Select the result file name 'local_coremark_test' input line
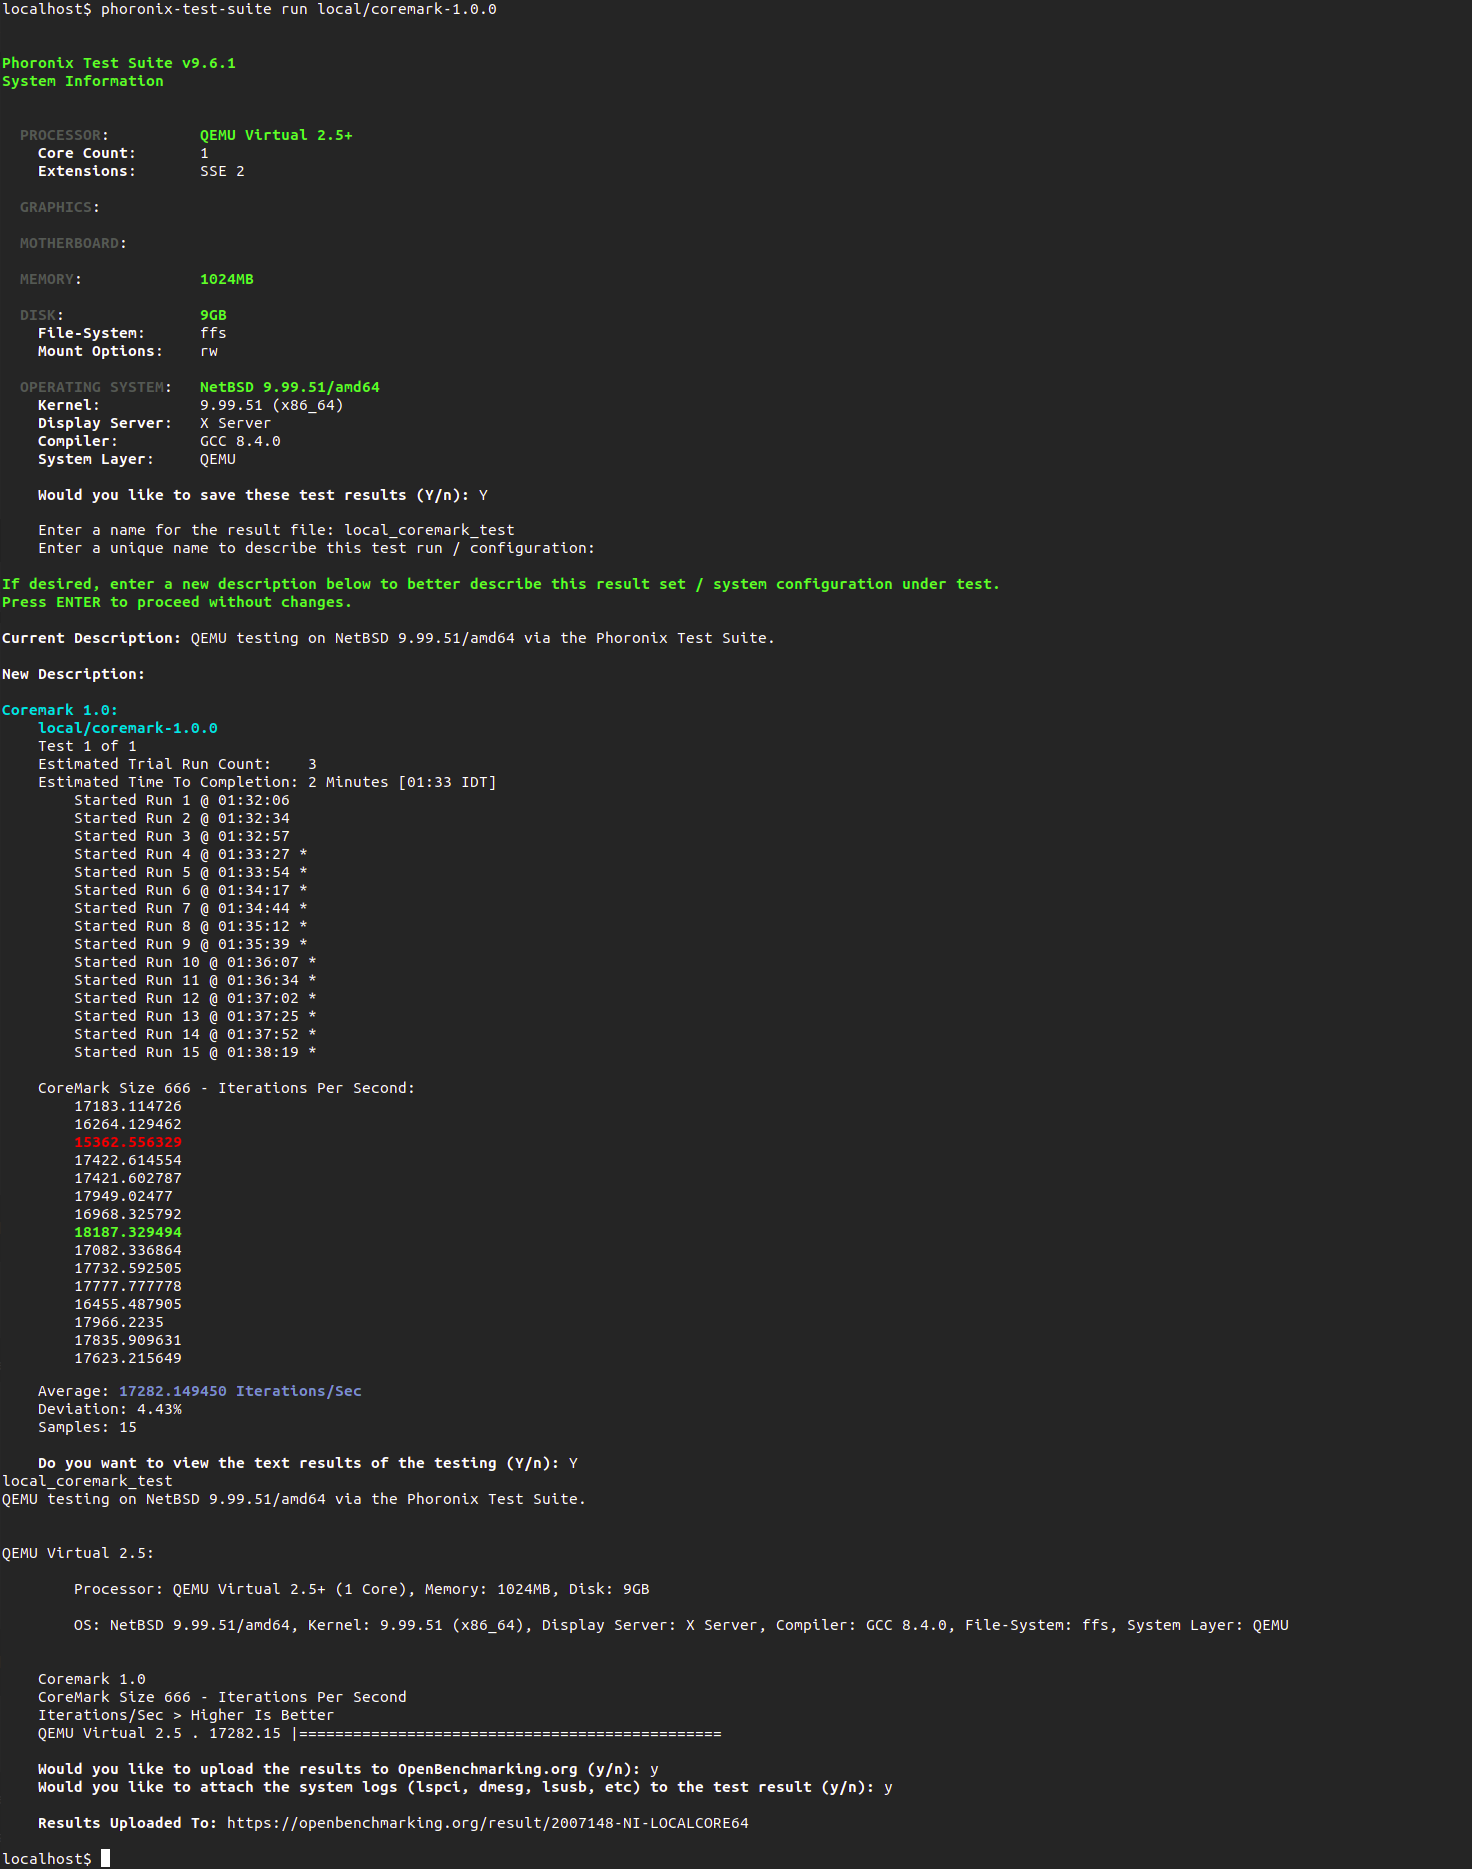 pyautogui.click(x=276, y=530)
